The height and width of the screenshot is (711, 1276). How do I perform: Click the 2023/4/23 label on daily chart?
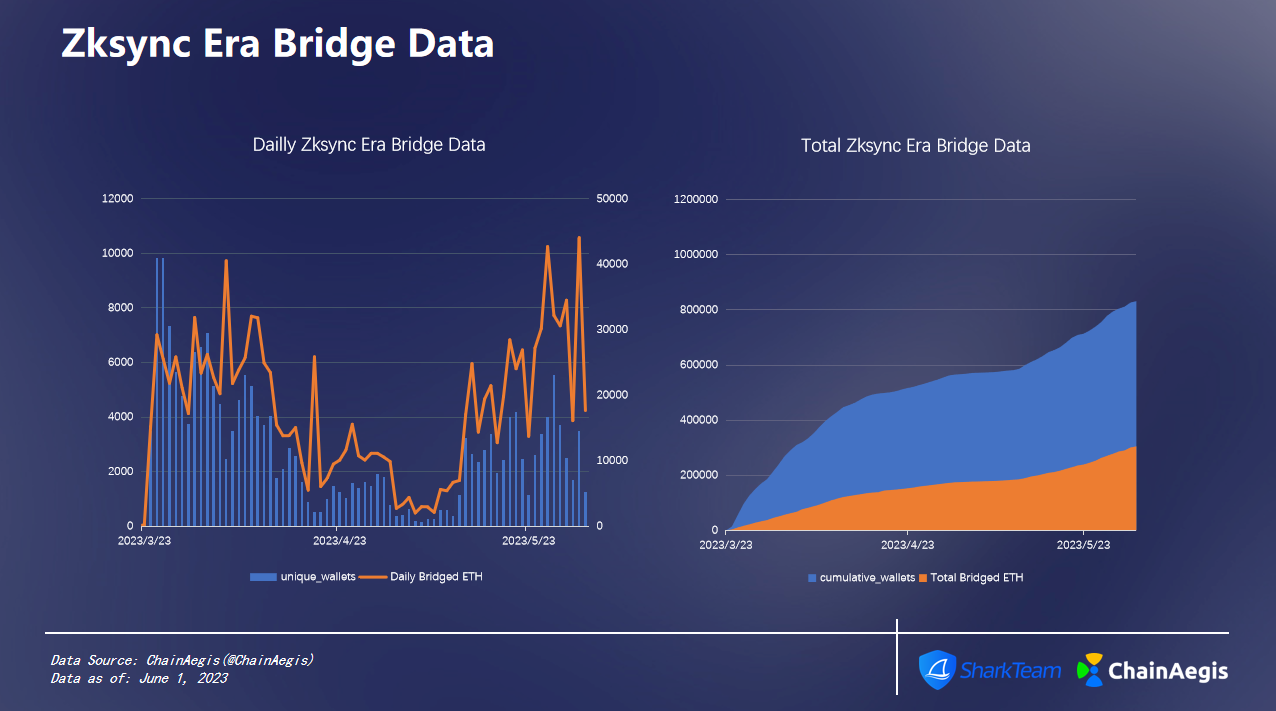coord(339,541)
